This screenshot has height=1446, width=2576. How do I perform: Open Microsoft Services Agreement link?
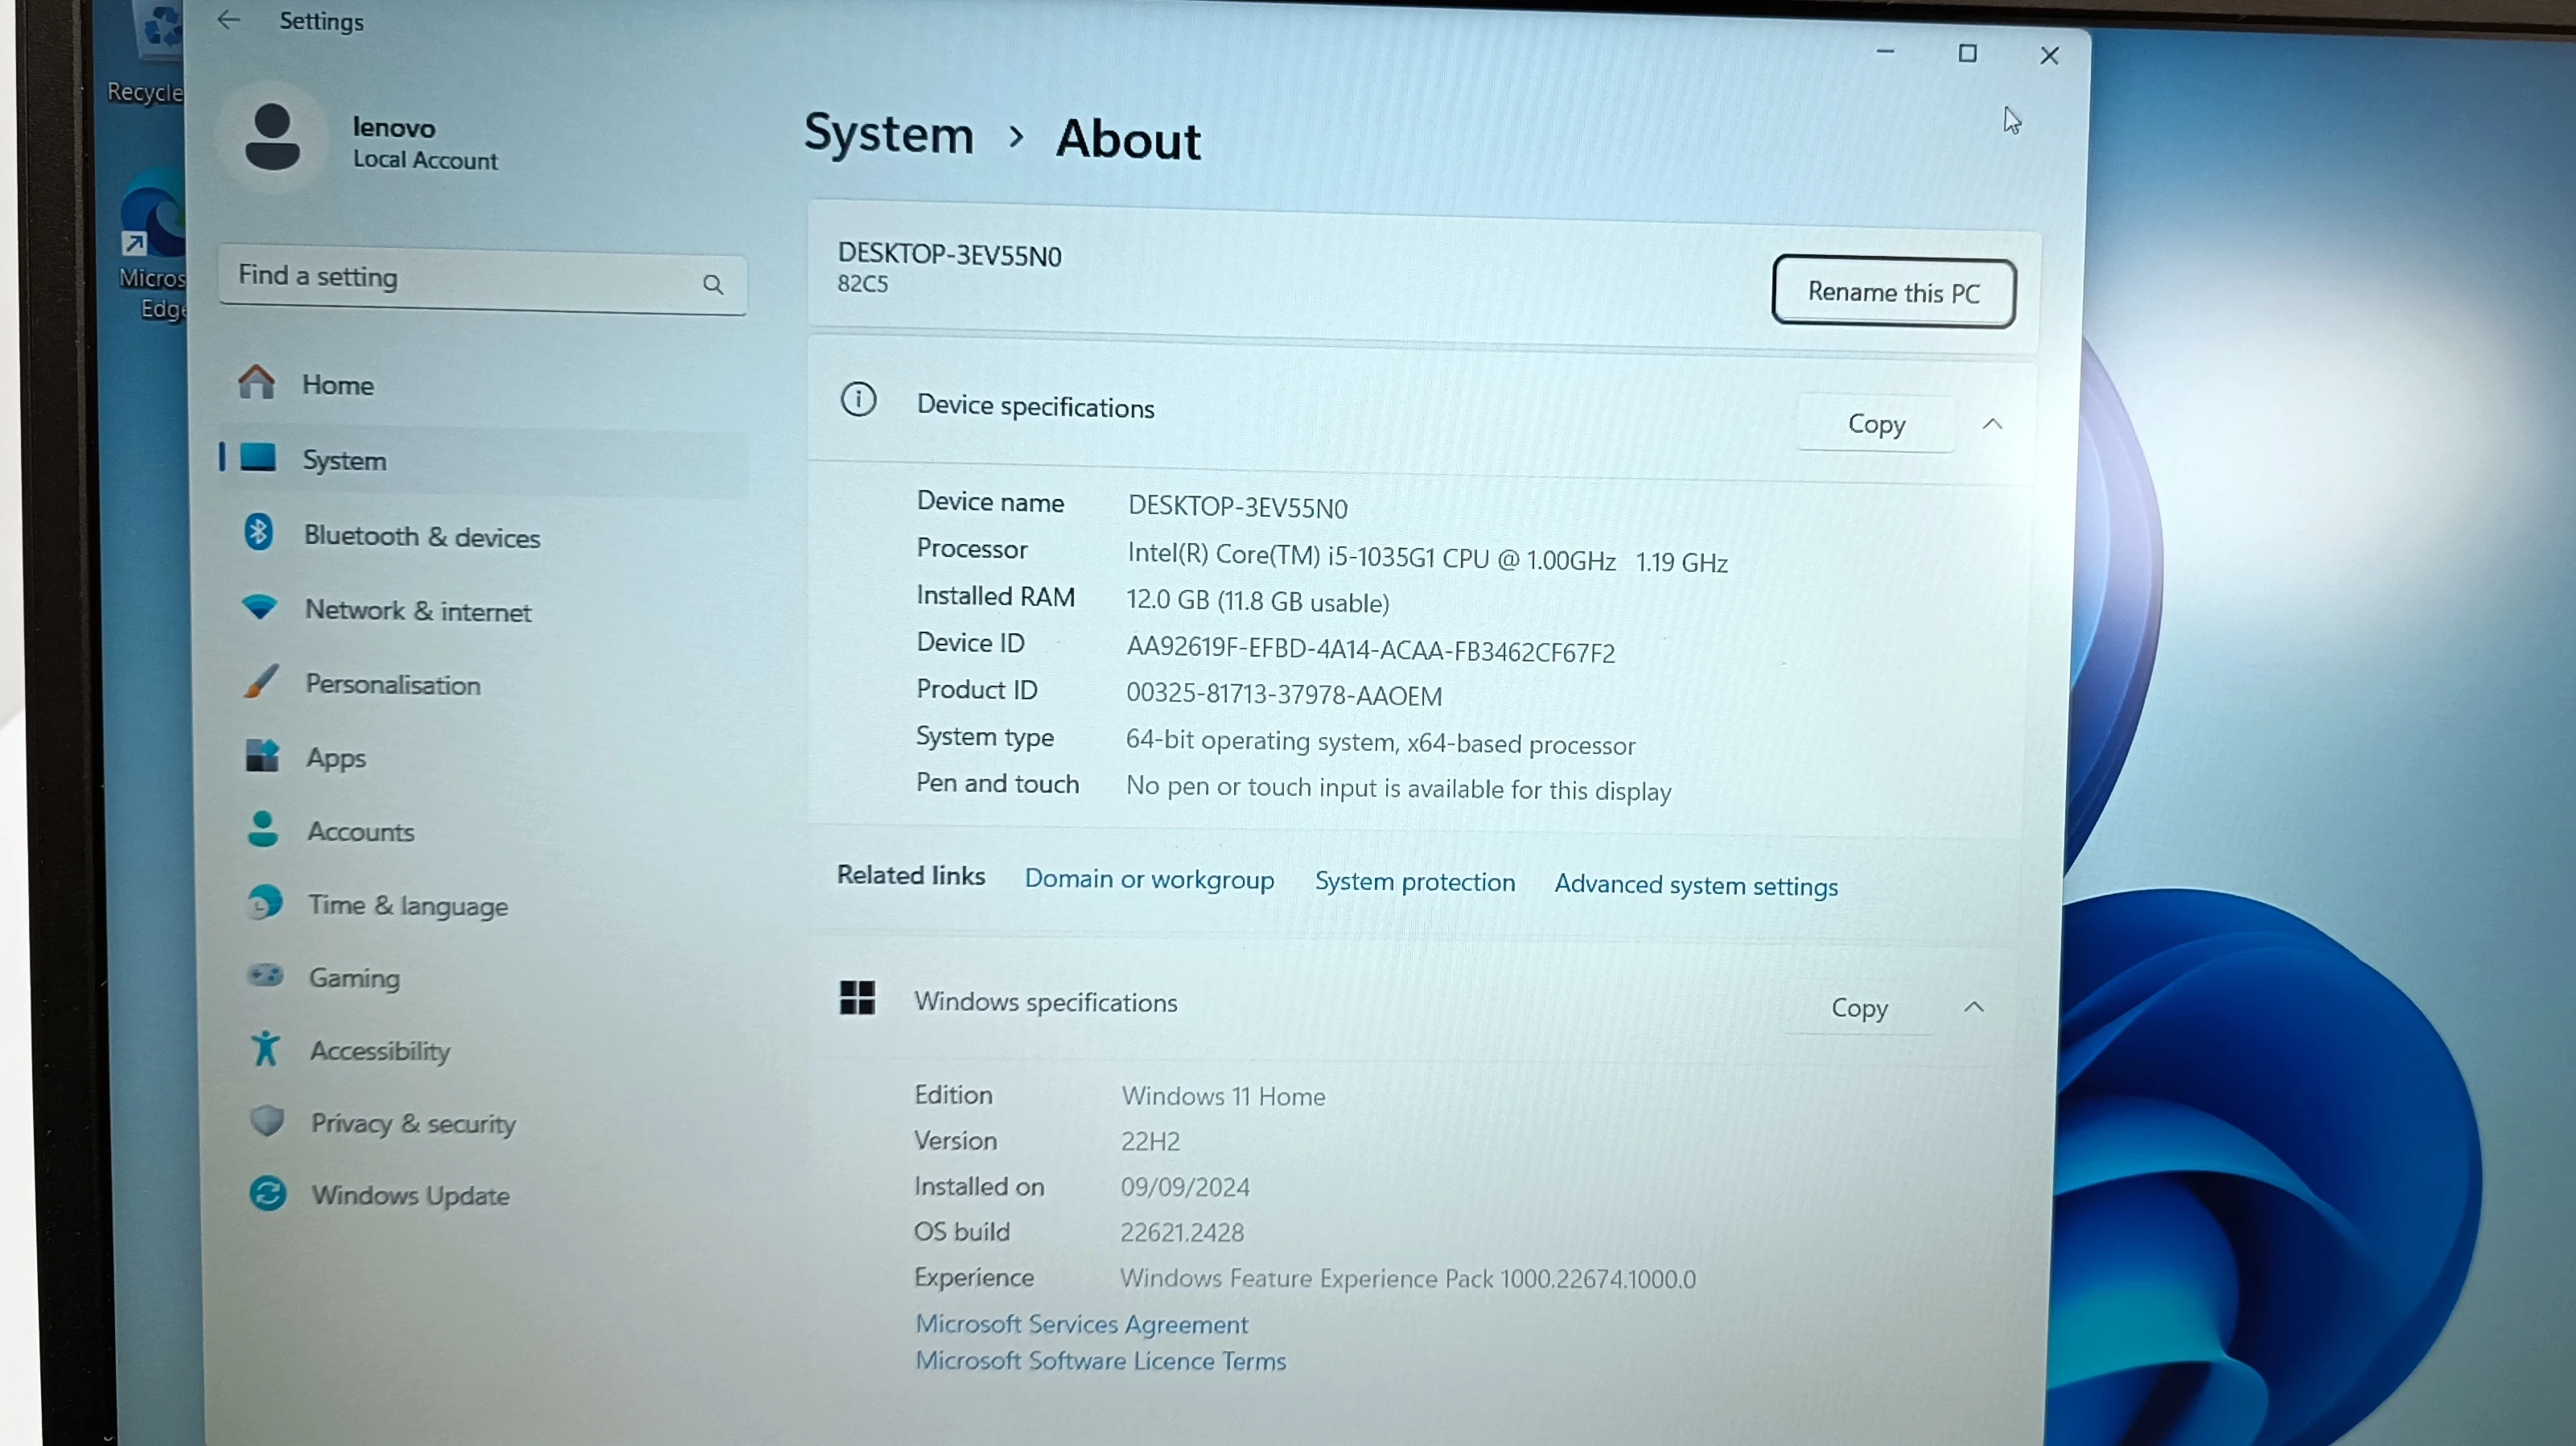pos(1082,1324)
